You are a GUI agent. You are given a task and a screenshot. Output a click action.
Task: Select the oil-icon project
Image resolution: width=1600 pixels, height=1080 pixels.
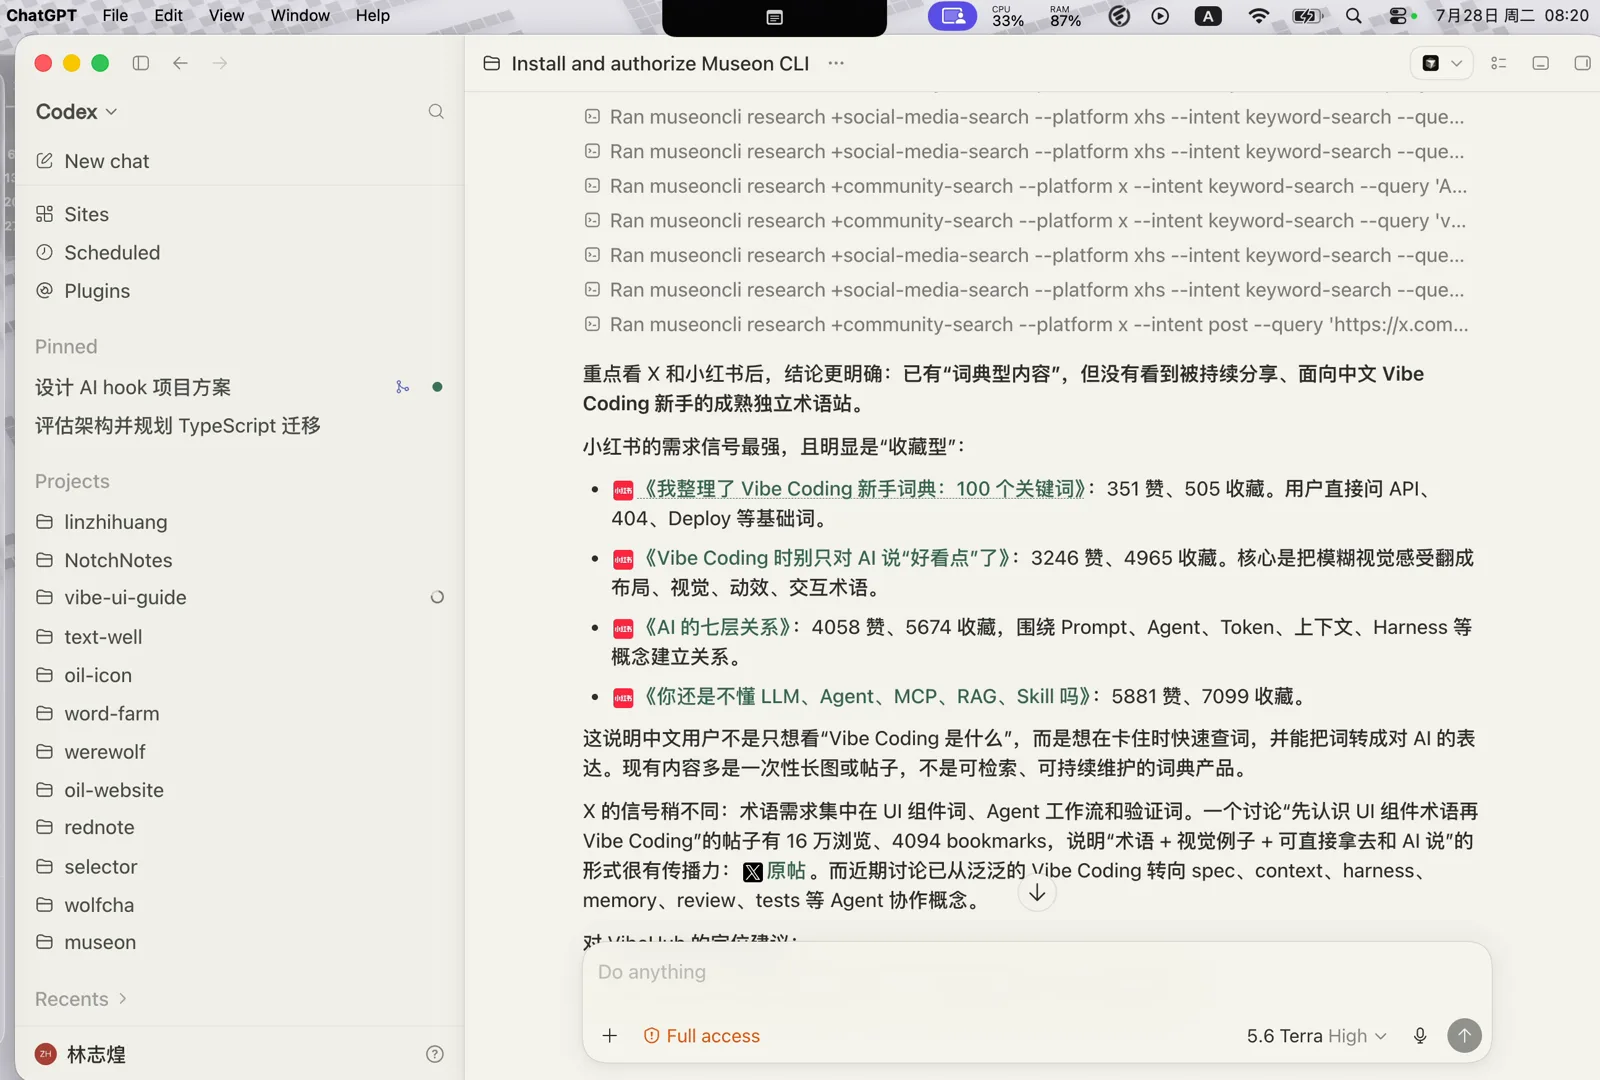coord(239,675)
